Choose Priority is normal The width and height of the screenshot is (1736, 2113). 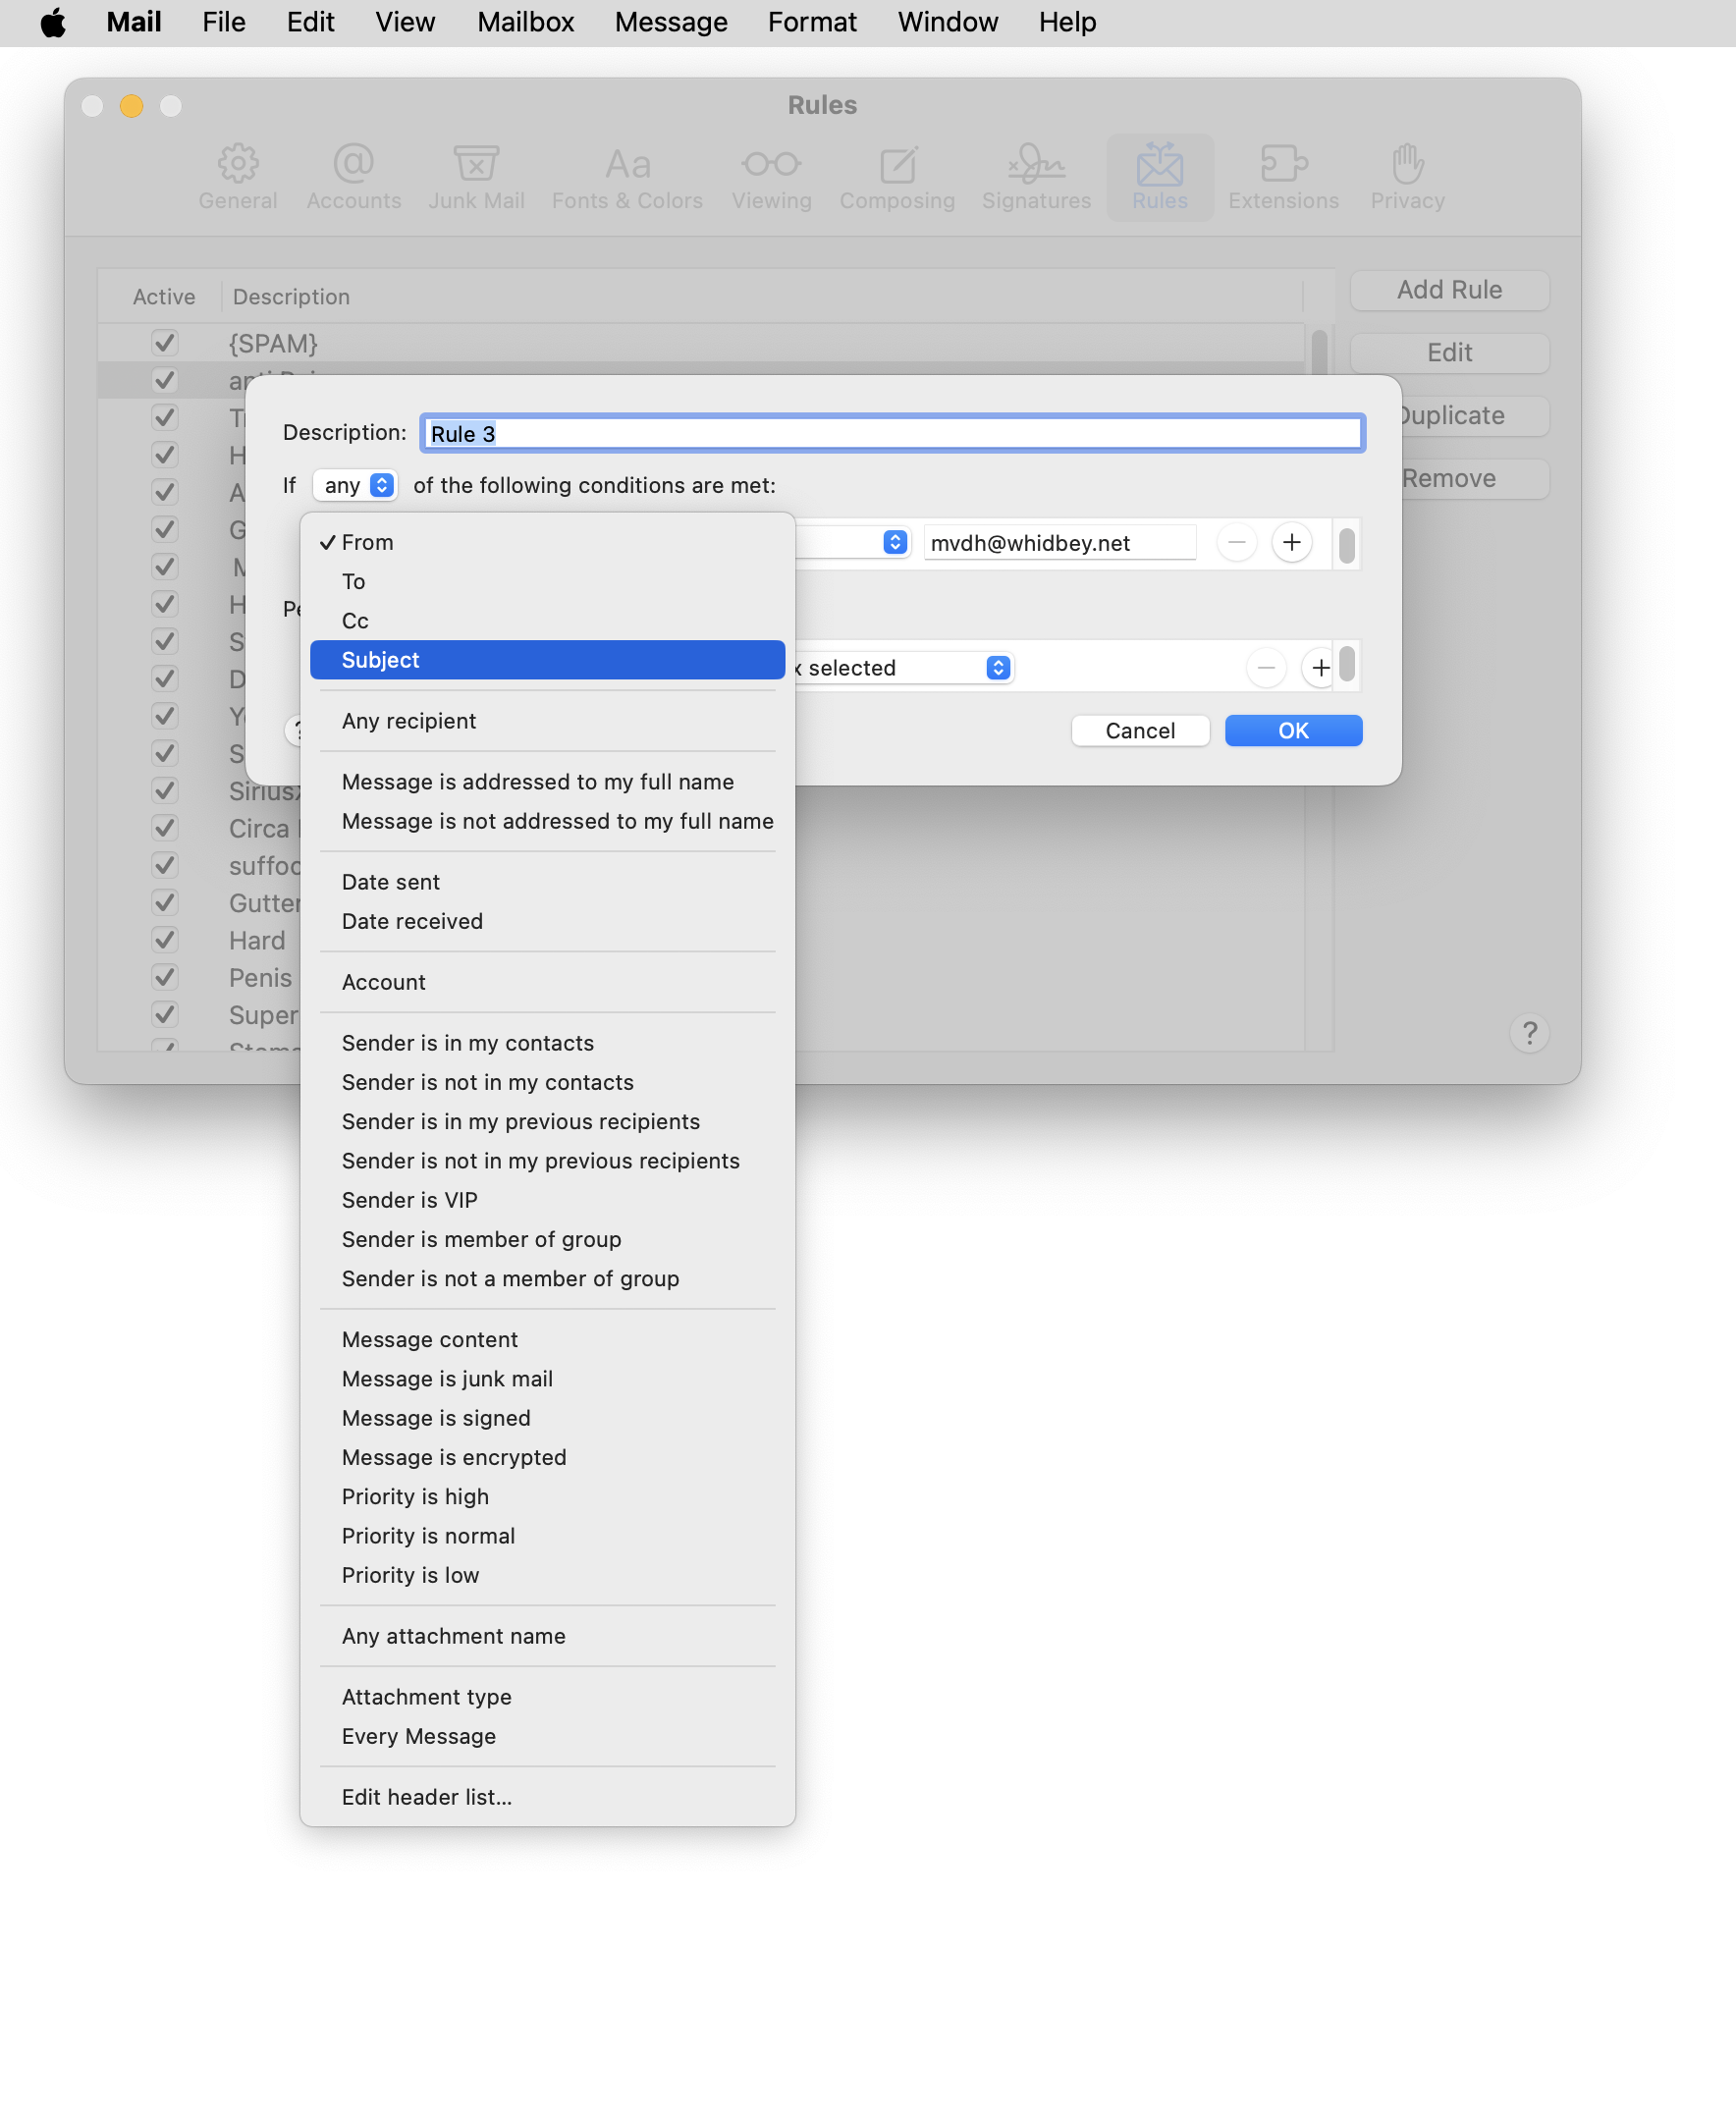tap(547, 1536)
